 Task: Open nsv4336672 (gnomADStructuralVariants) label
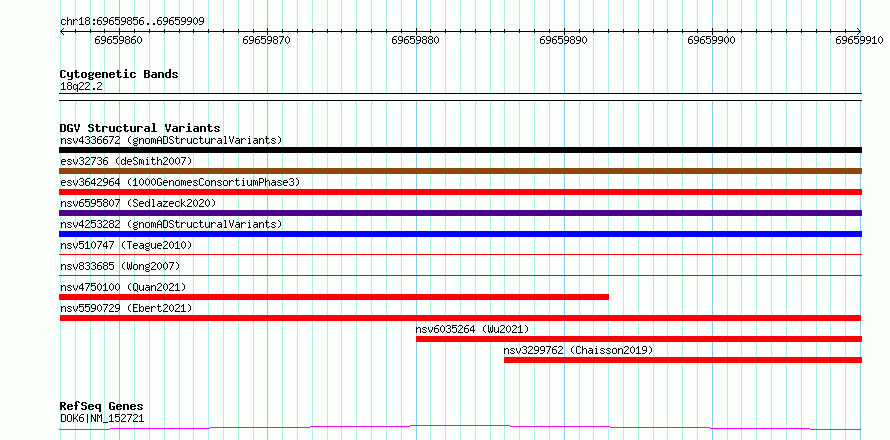point(171,140)
